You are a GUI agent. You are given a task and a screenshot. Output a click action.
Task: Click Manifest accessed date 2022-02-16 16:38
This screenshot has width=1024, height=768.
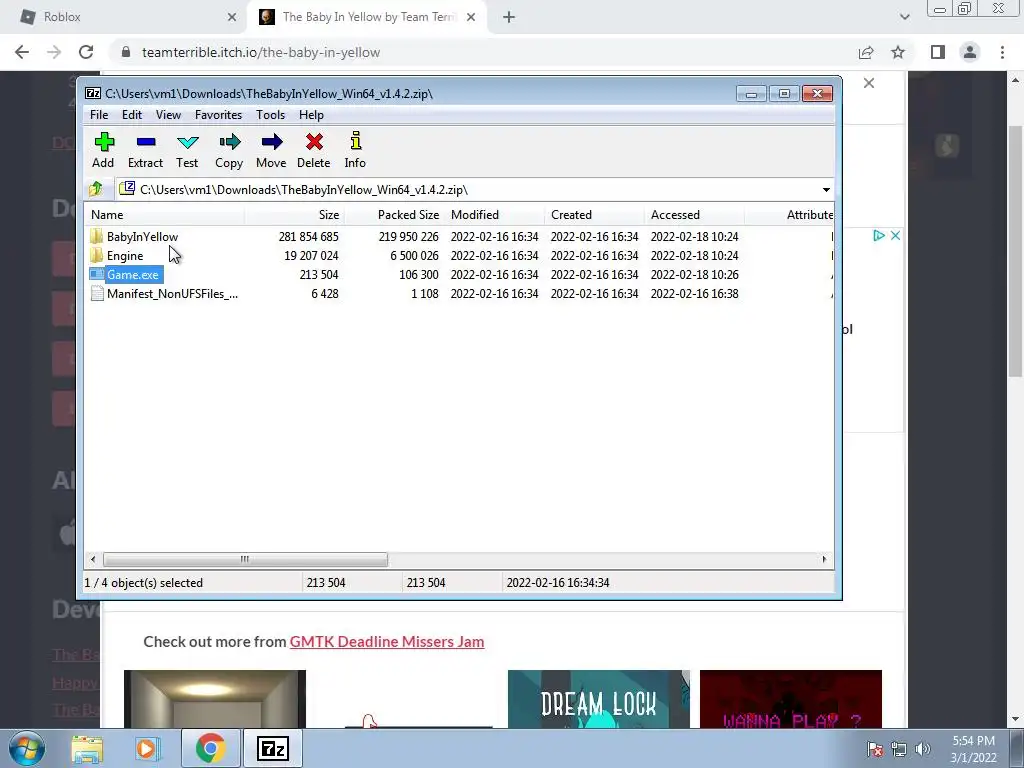[694, 294]
